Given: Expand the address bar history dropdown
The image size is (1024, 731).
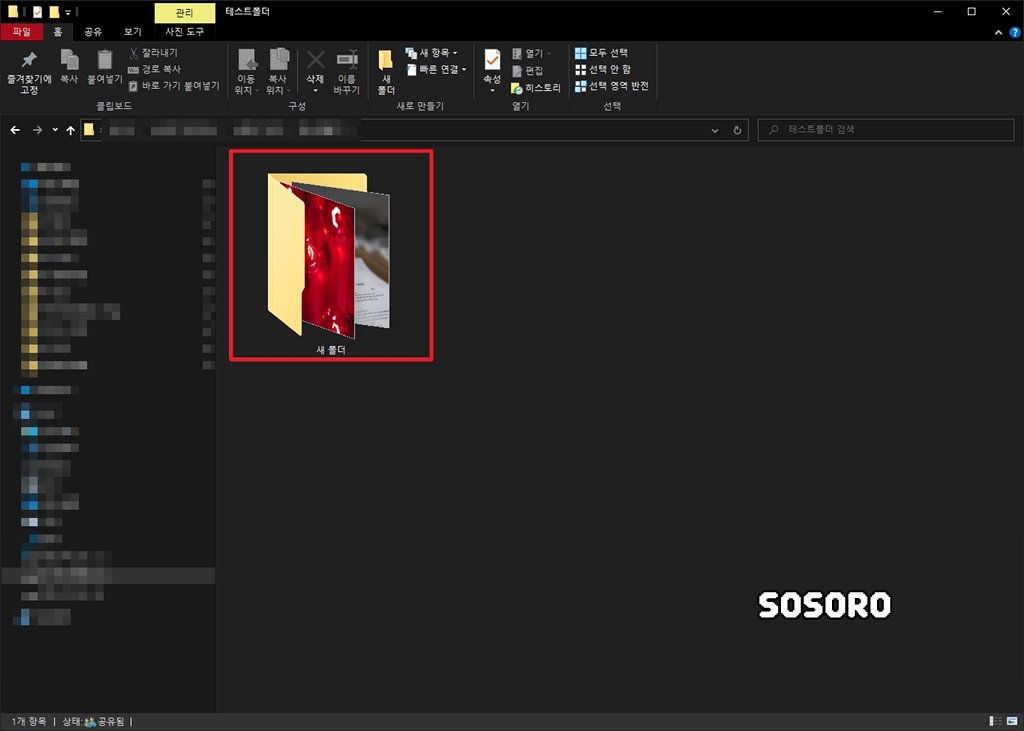Looking at the screenshot, I should (x=715, y=130).
